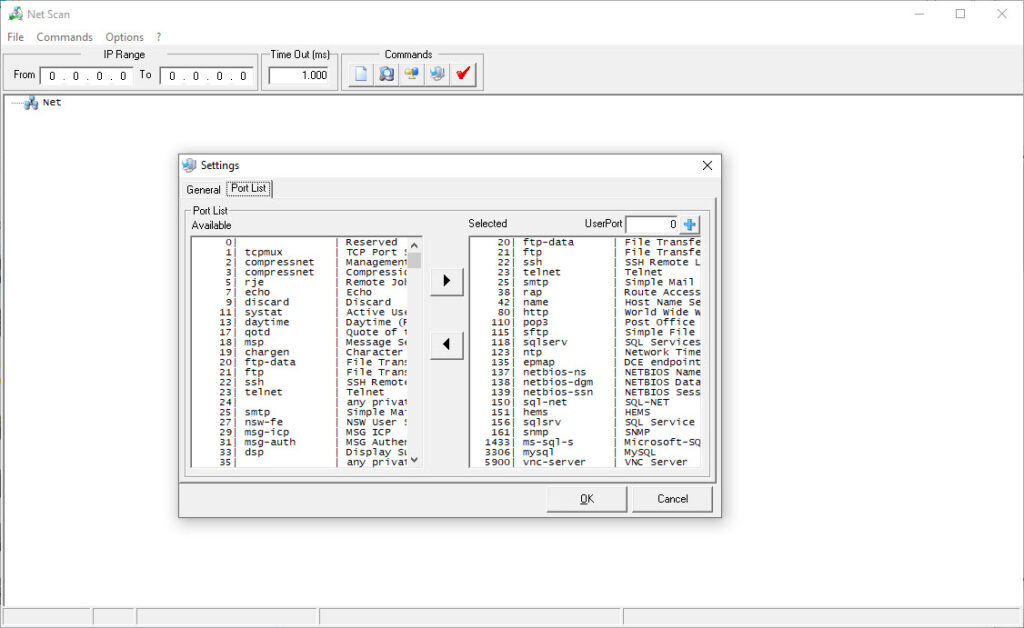Select port 19 chargen in Available list
Image resolution: width=1024 pixels, height=628 pixels.
coord(300,353)
